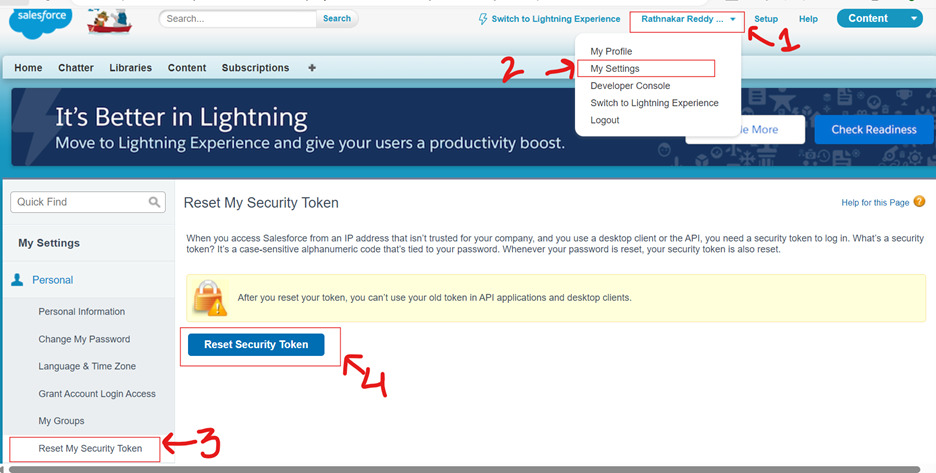Viewport: 936px width, 473px height.
Task: Click the help question mark icon
Action: 919,202
